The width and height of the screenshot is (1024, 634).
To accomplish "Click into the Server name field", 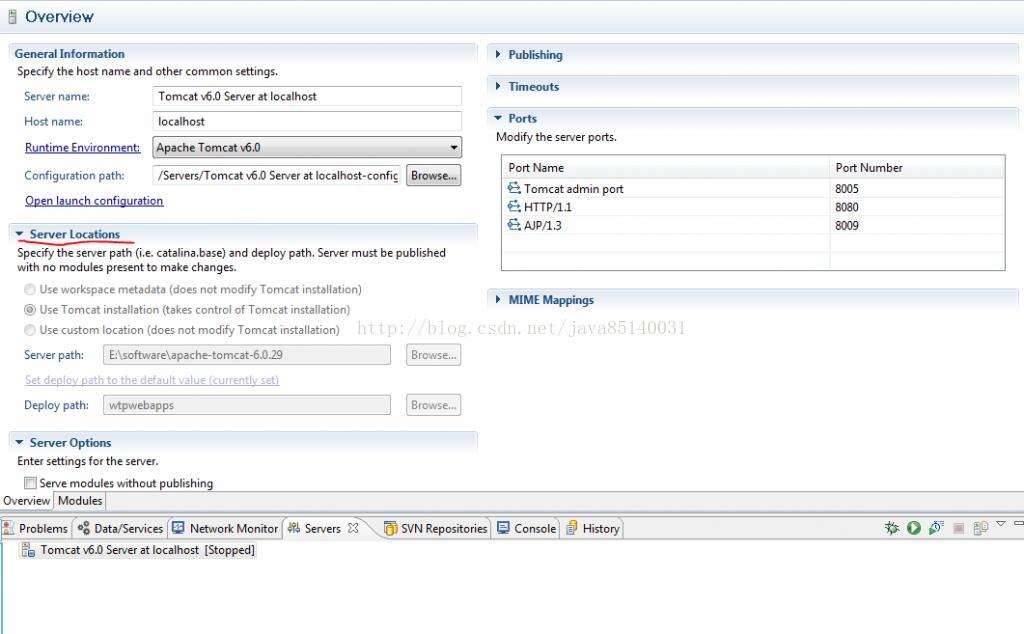I will (307, 96).
